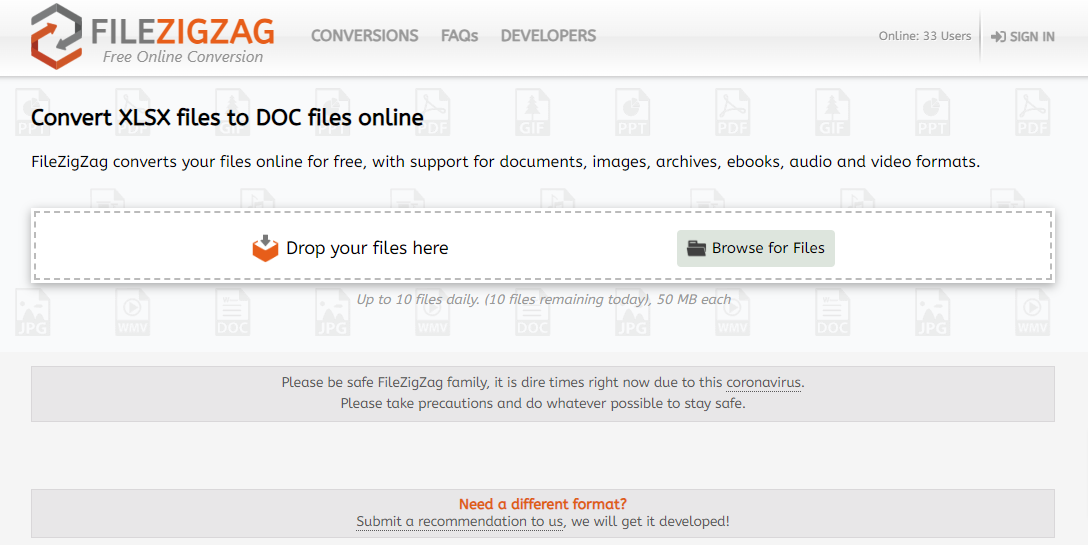Image resolution: width=1088 pixels, height=545 pixels.
Task: Click Need a different format? heading
Action: pyautogui.click(x=543, y=504)
